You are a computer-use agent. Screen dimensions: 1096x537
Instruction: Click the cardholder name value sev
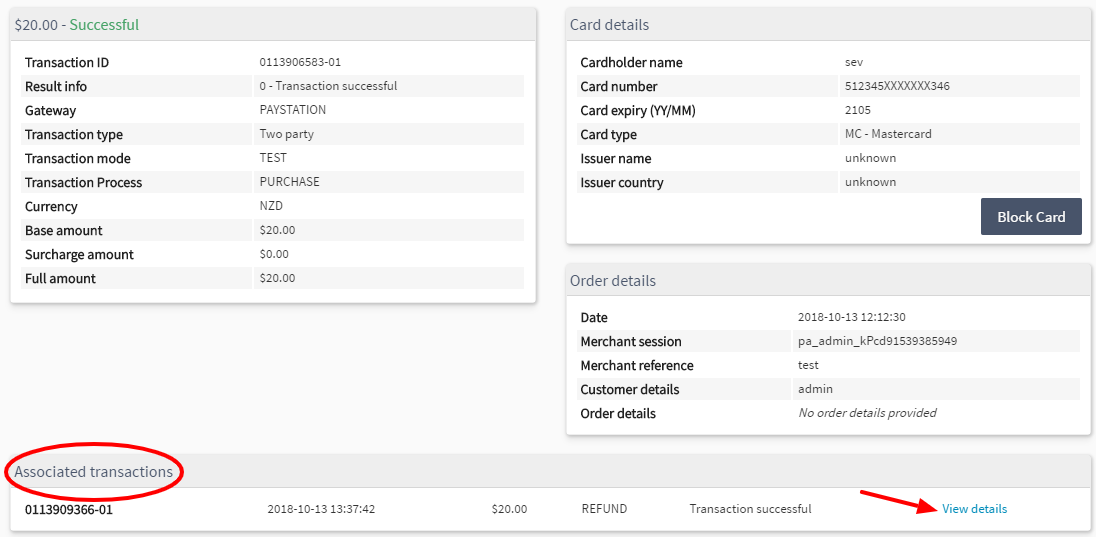tap(853, 62)
